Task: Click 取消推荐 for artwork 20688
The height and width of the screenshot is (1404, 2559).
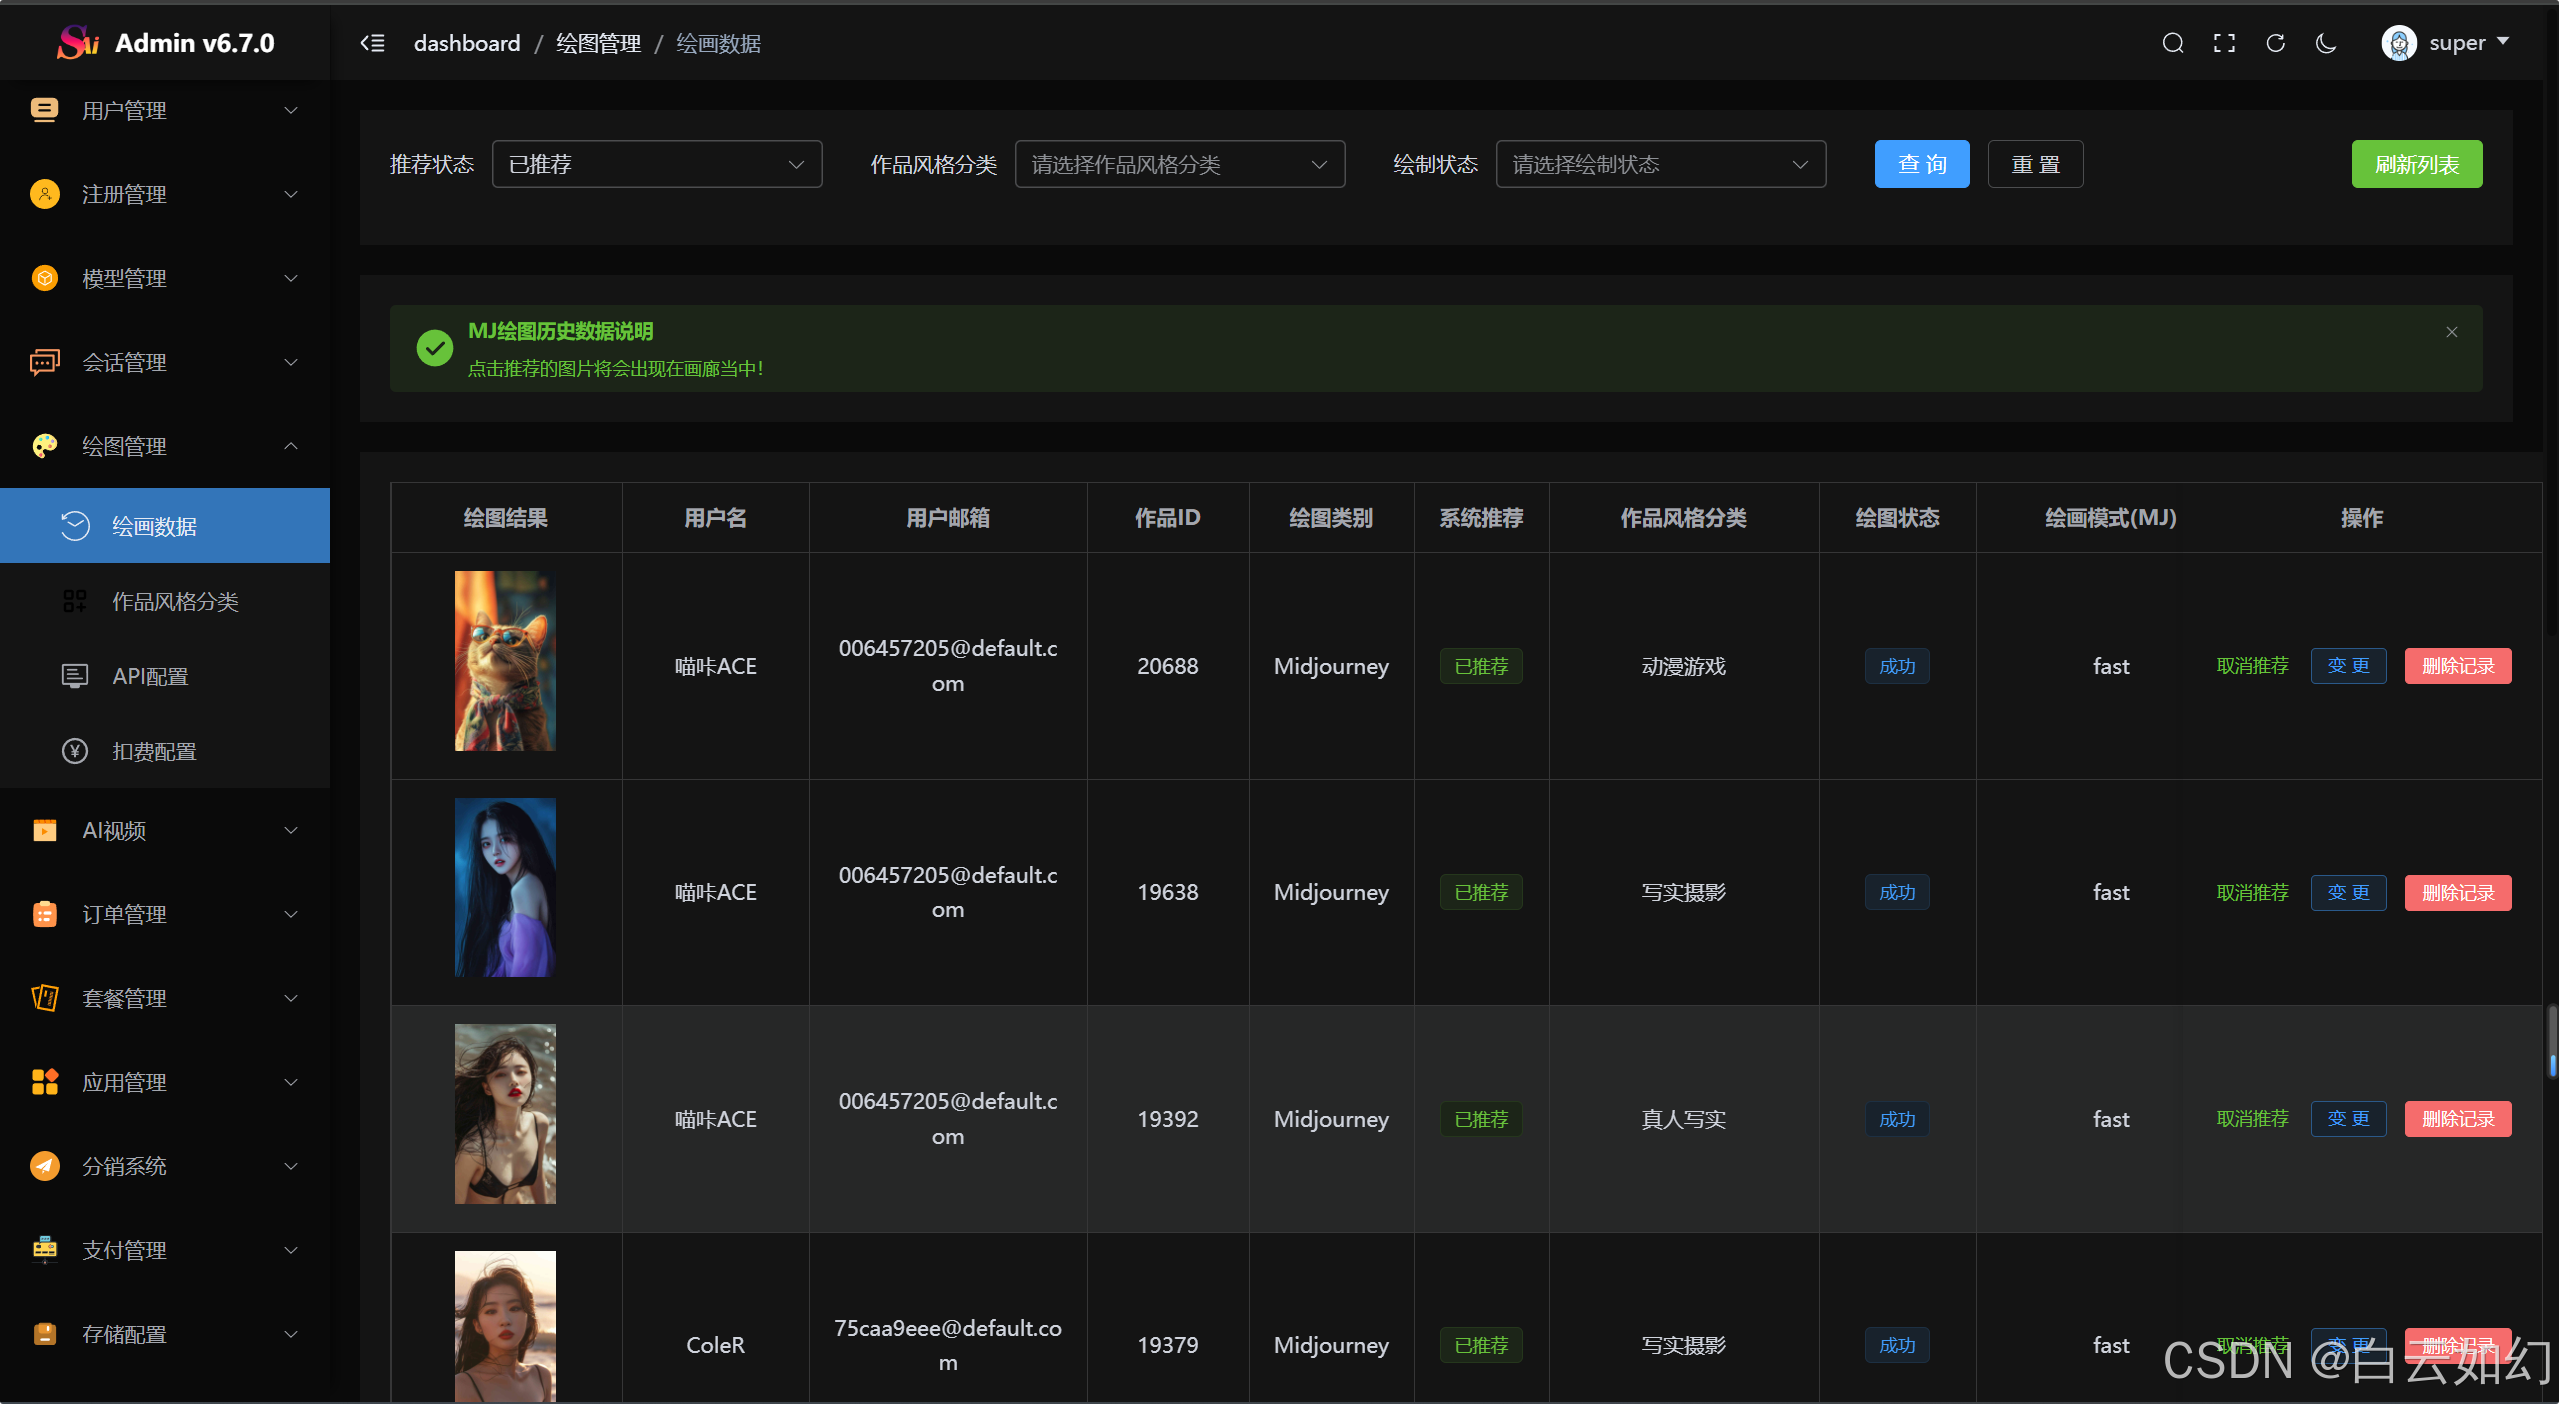Action: (2252, 666)
